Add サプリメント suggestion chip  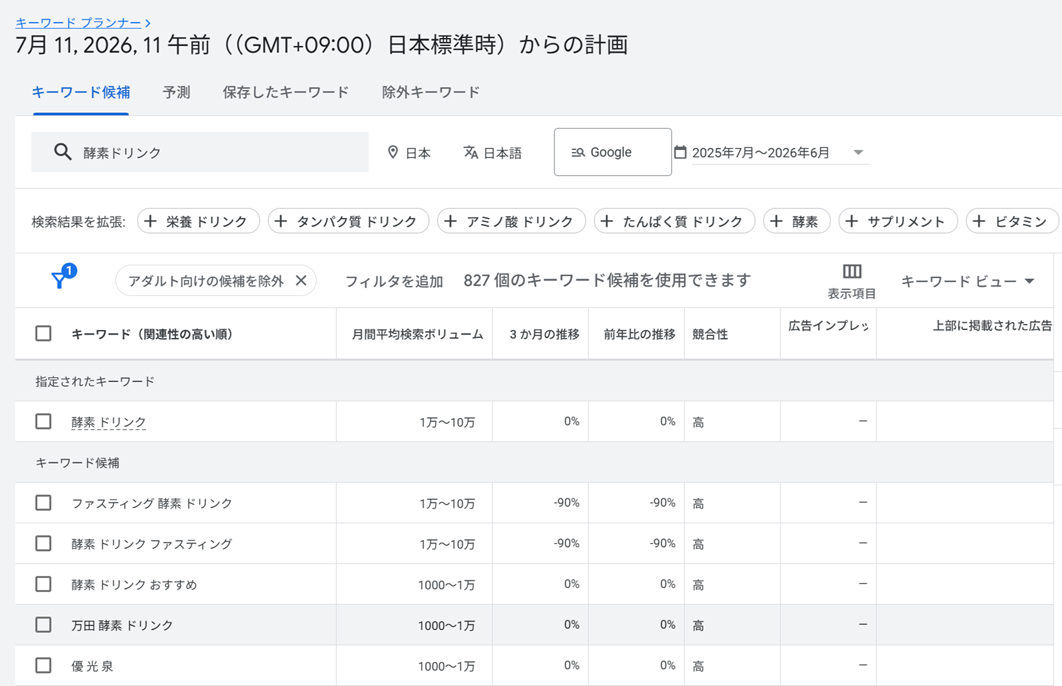(x=898, y=221)
